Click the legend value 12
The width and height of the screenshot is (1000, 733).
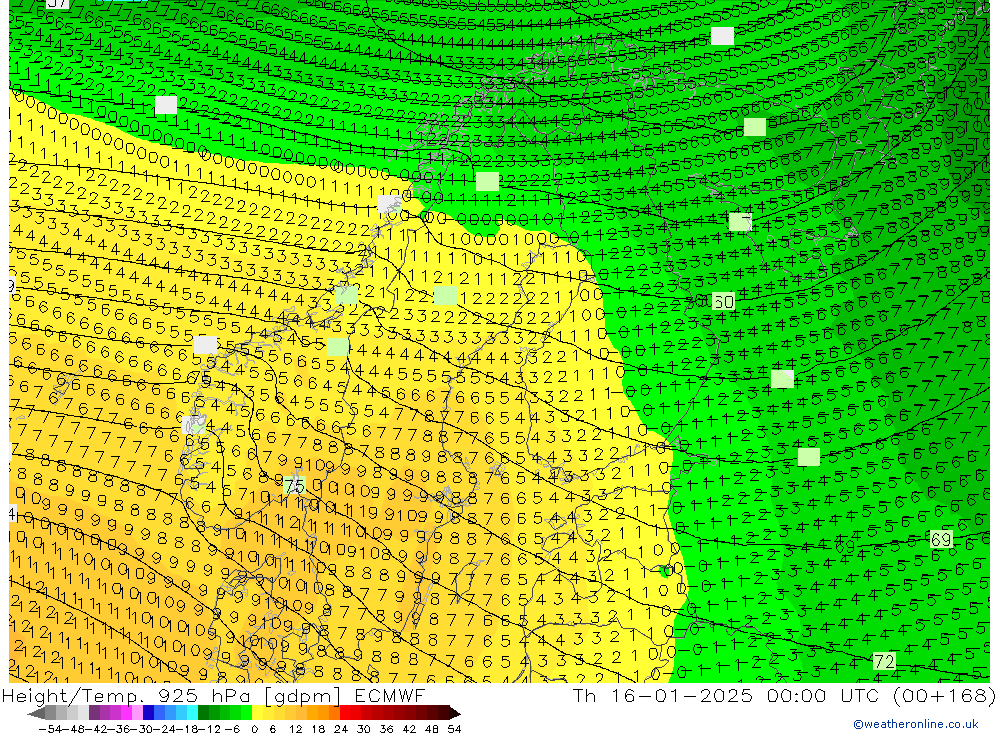[296, 729]
